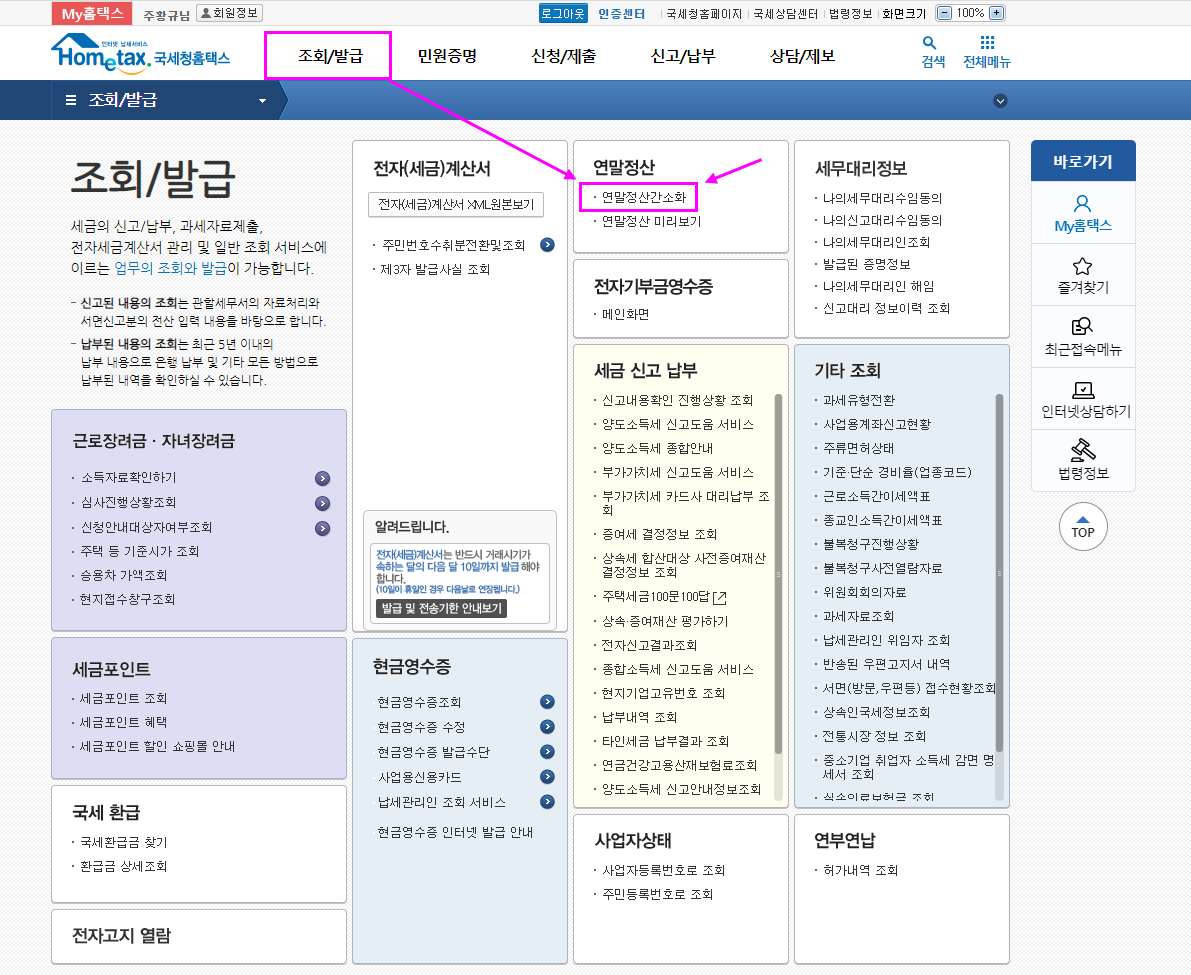
Task: Open 인터넷상담하기 laptop icon
Action: pos(1082,389)
